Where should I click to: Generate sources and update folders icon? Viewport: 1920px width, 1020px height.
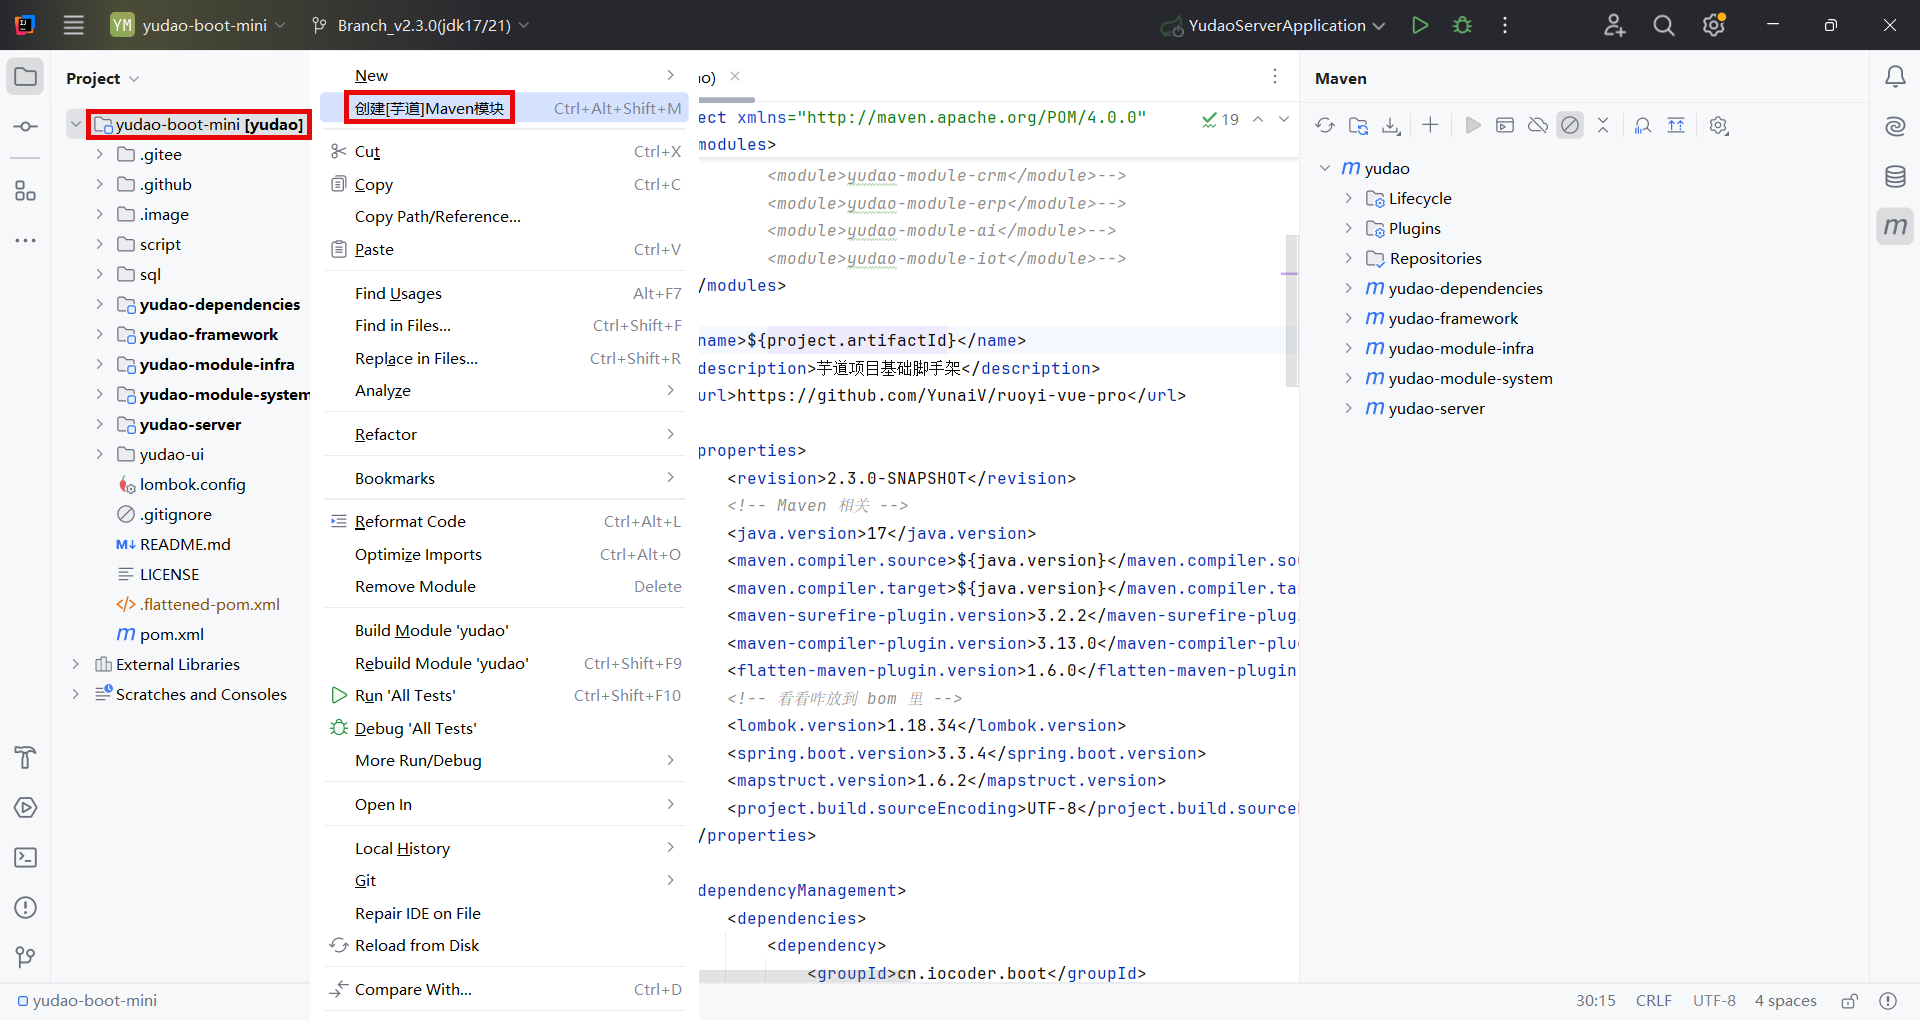[1358, 126]
